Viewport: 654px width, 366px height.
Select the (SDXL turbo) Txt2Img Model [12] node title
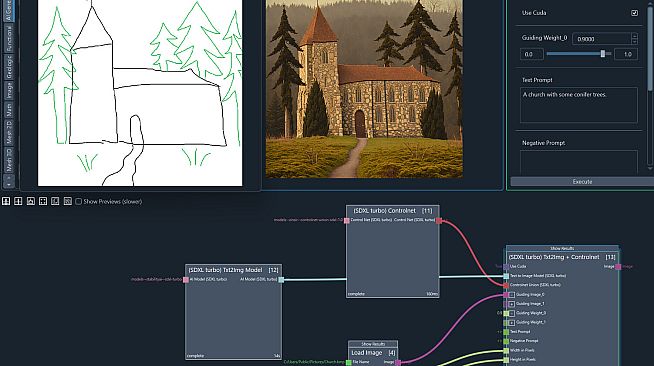point(233,270)
